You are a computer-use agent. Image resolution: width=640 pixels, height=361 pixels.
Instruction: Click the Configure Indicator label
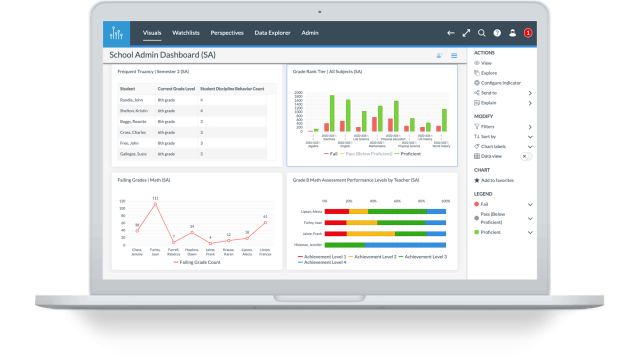[x=501, y=83]
